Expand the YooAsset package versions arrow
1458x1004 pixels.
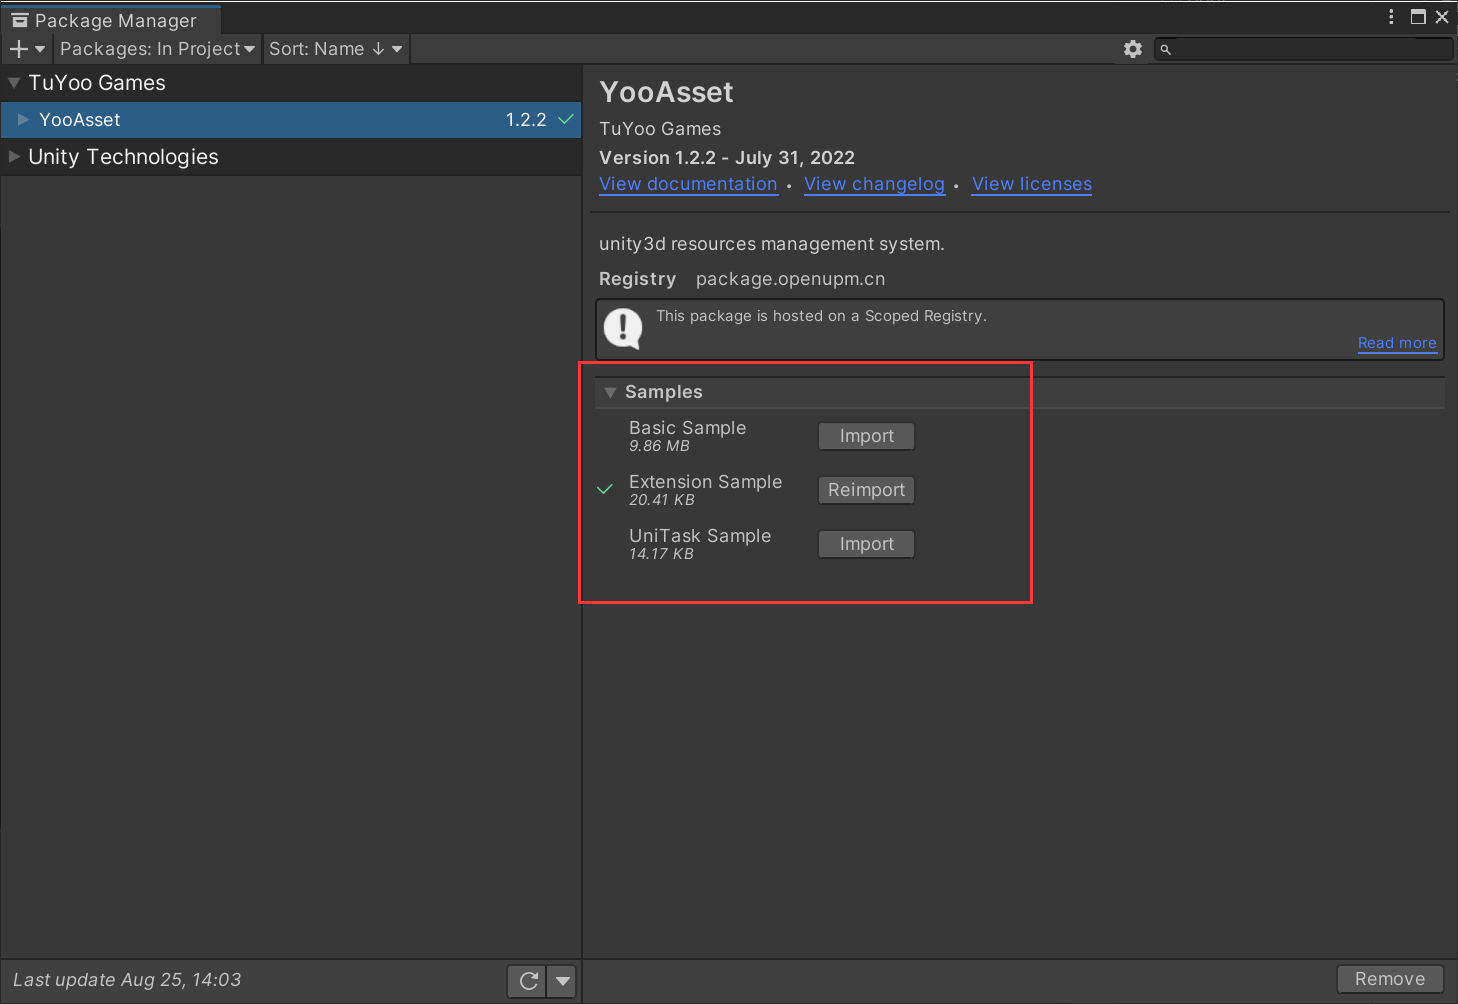[23, 120]
